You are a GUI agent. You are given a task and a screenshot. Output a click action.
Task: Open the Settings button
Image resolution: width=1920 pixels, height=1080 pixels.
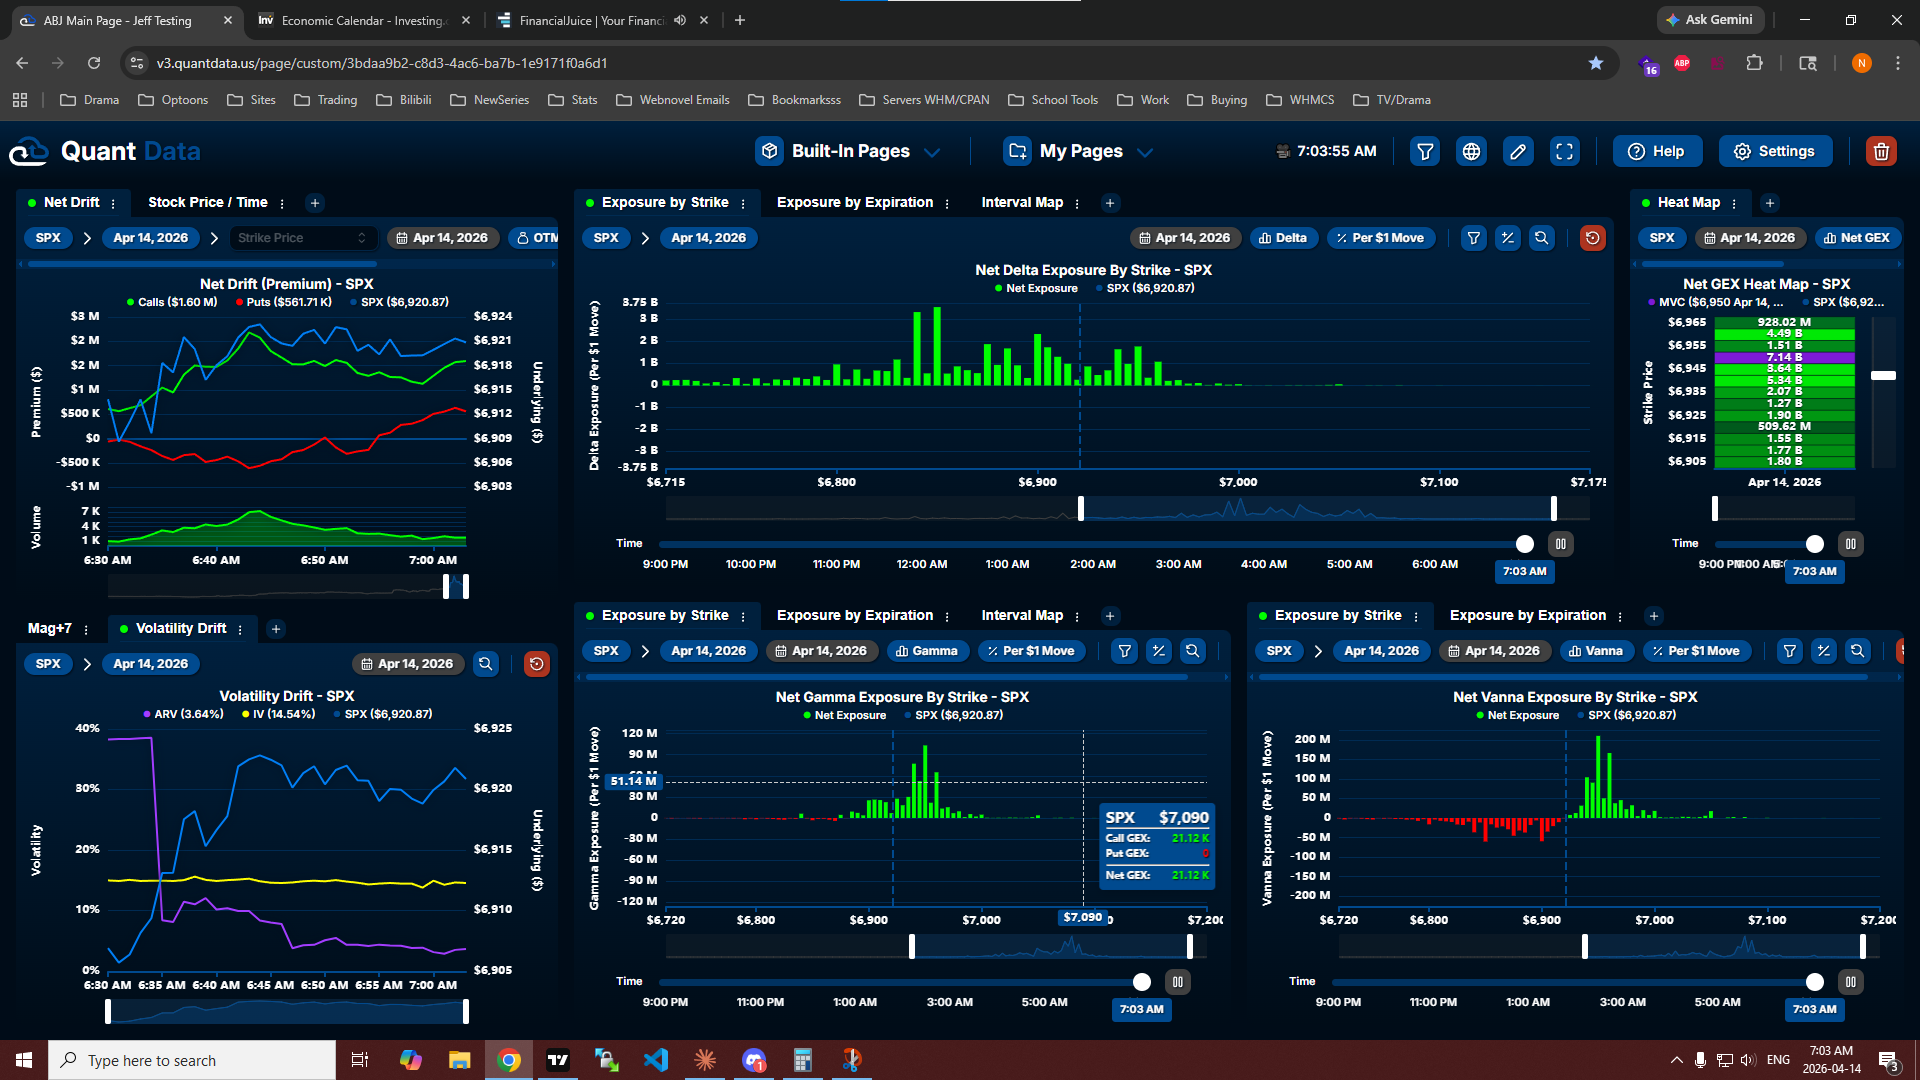coord(1774,151)
